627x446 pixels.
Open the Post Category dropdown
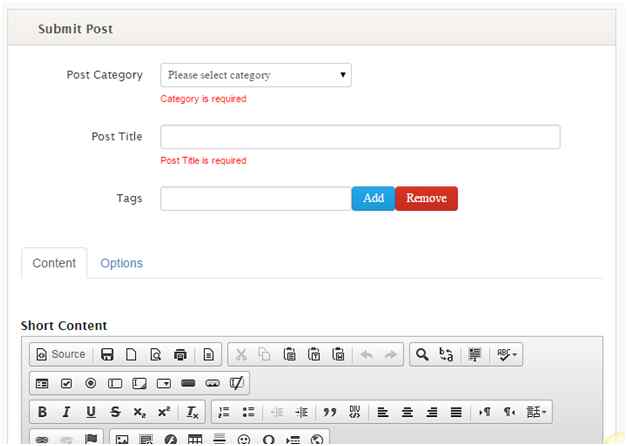point(256,75)
